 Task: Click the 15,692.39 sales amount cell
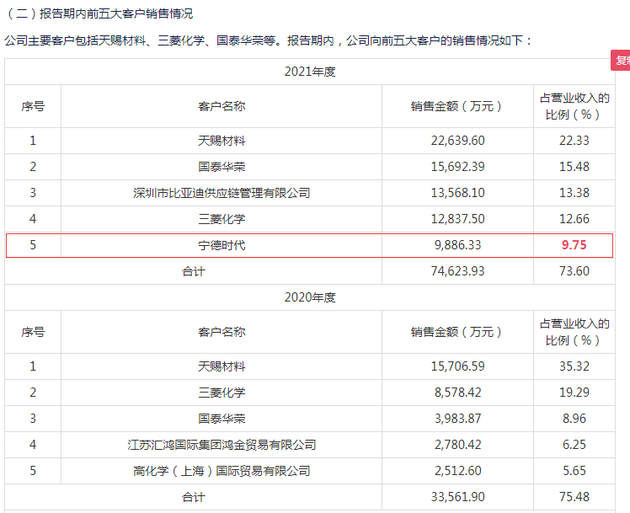(457, 166)
